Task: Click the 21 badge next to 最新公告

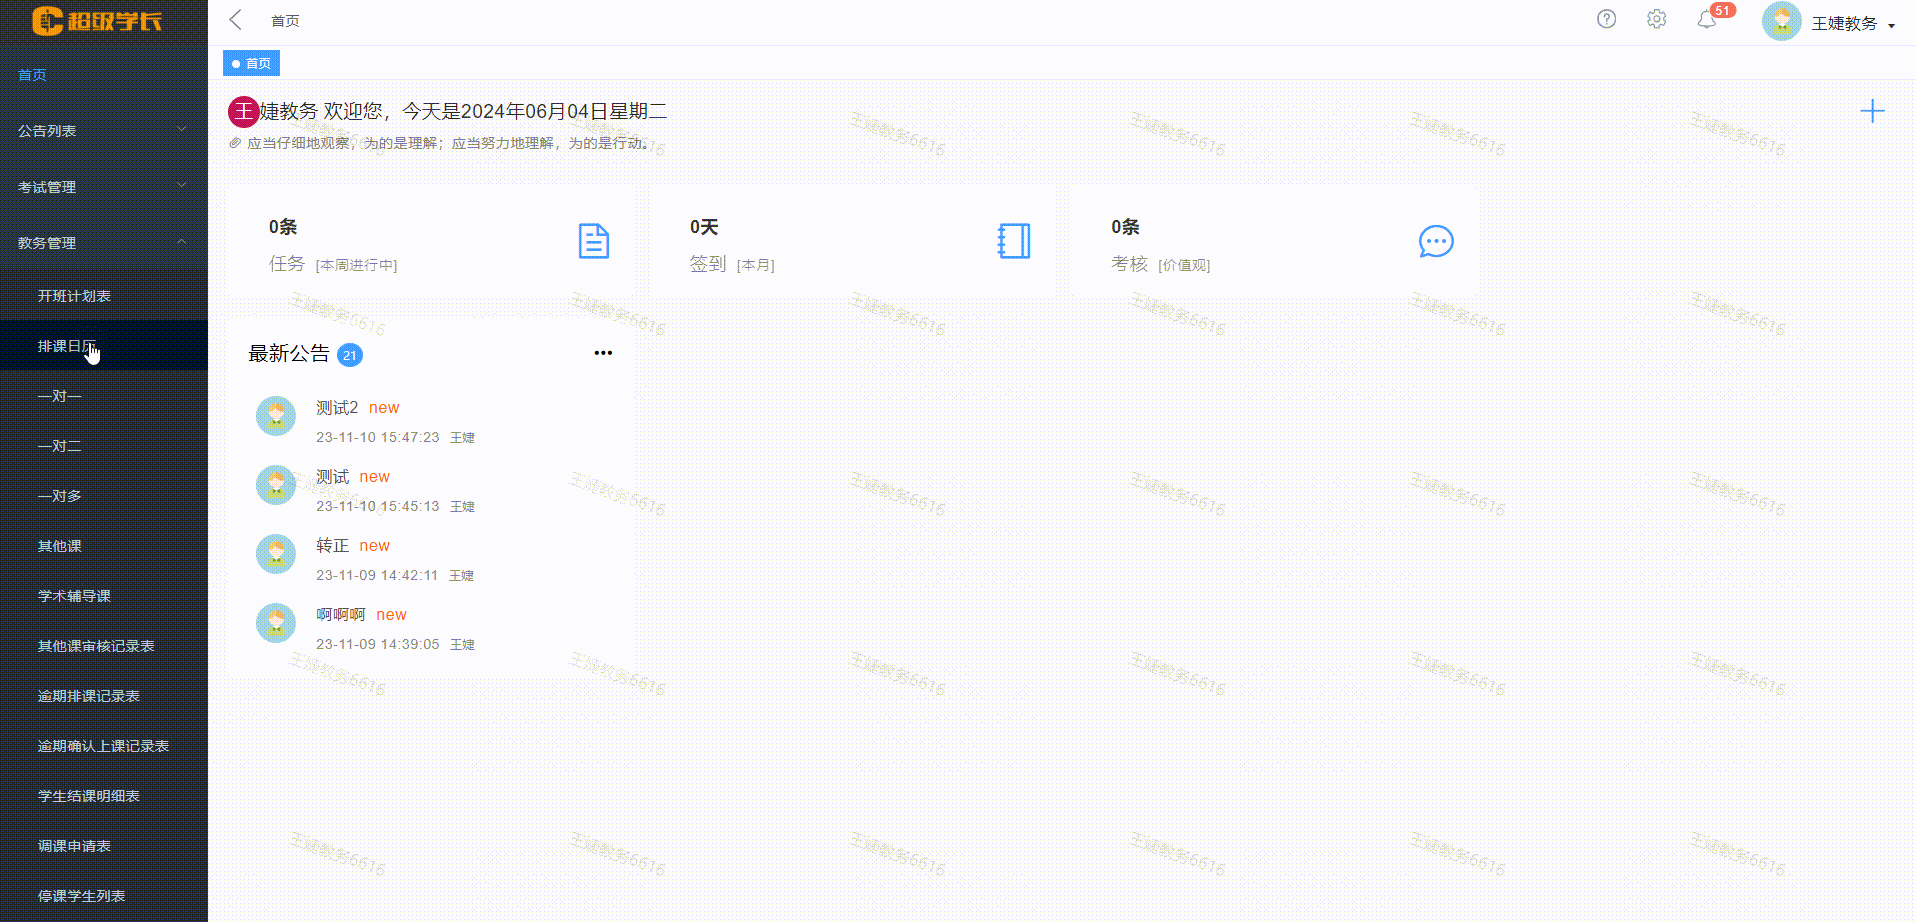Action: click(x=350, y=355)
